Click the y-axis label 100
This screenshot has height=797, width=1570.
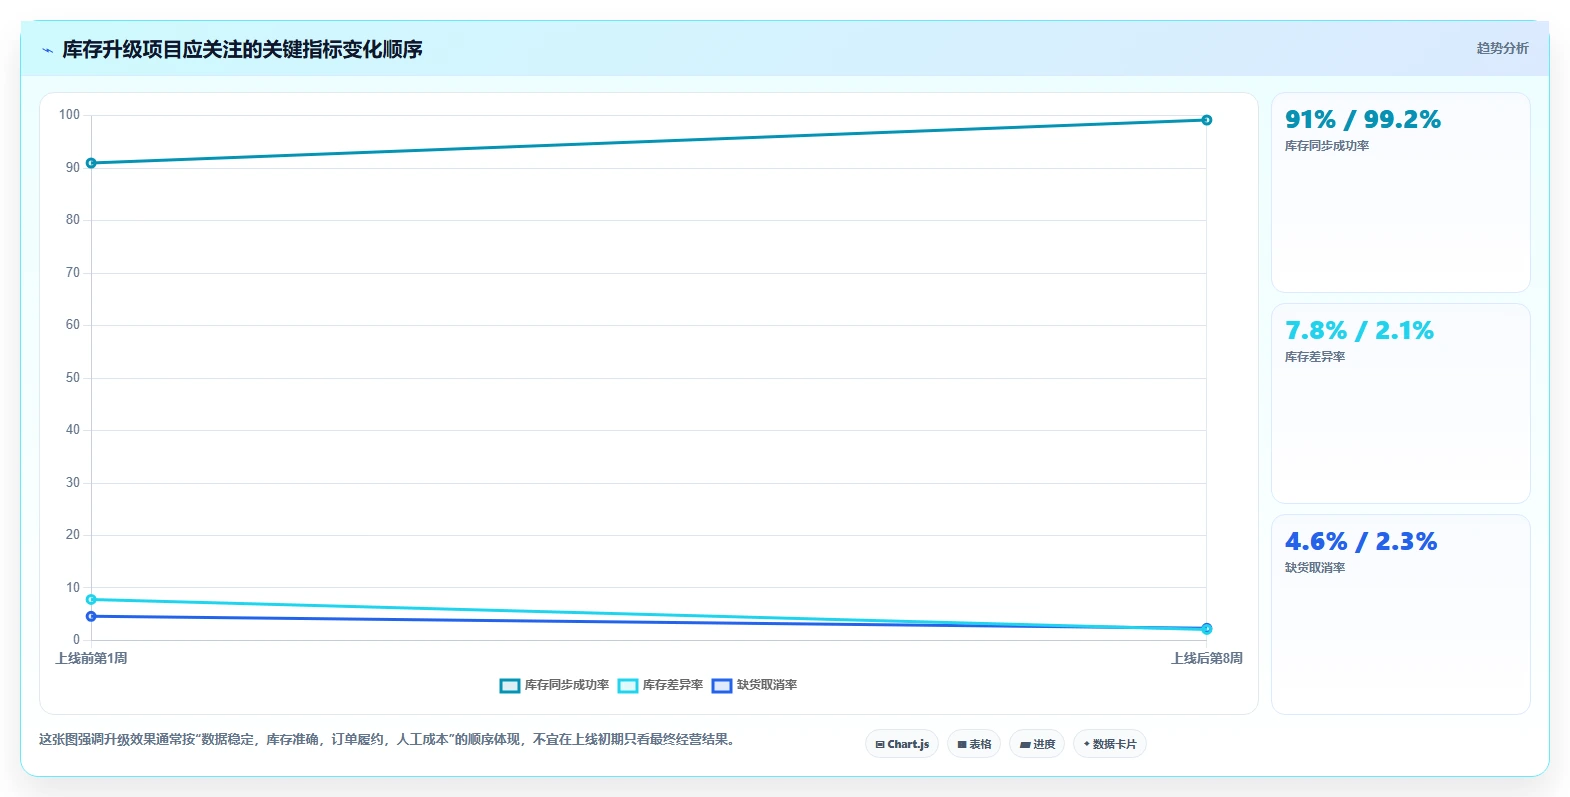(69, 115)
